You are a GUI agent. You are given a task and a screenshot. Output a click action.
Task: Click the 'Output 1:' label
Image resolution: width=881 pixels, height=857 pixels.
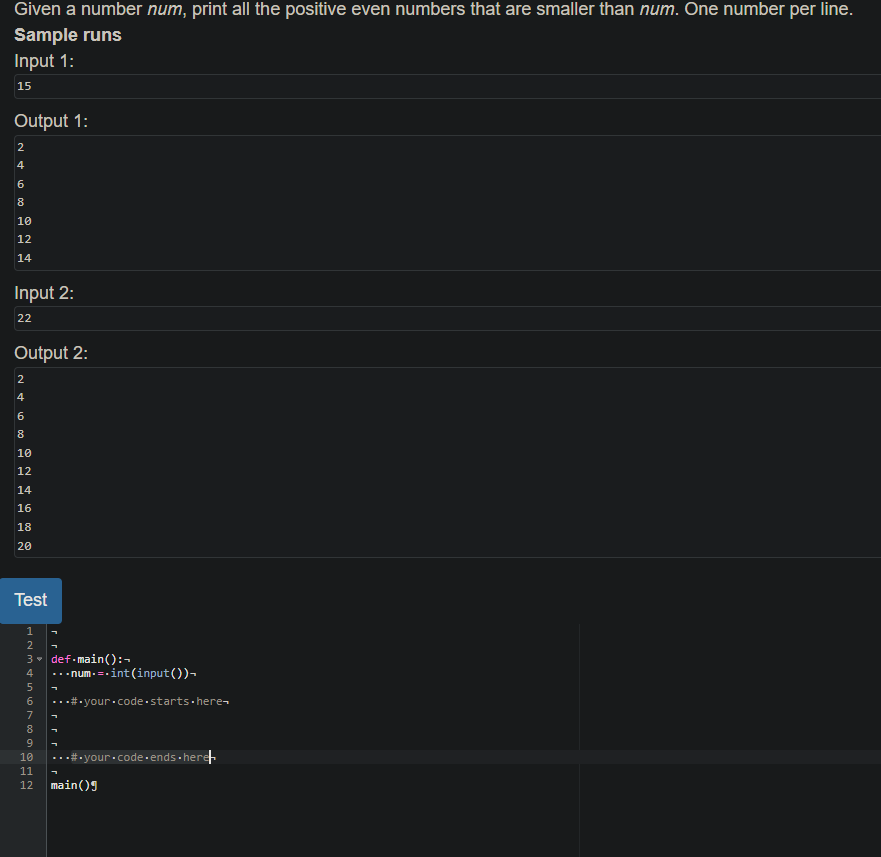pyautogui.click(x=51, y=121)
